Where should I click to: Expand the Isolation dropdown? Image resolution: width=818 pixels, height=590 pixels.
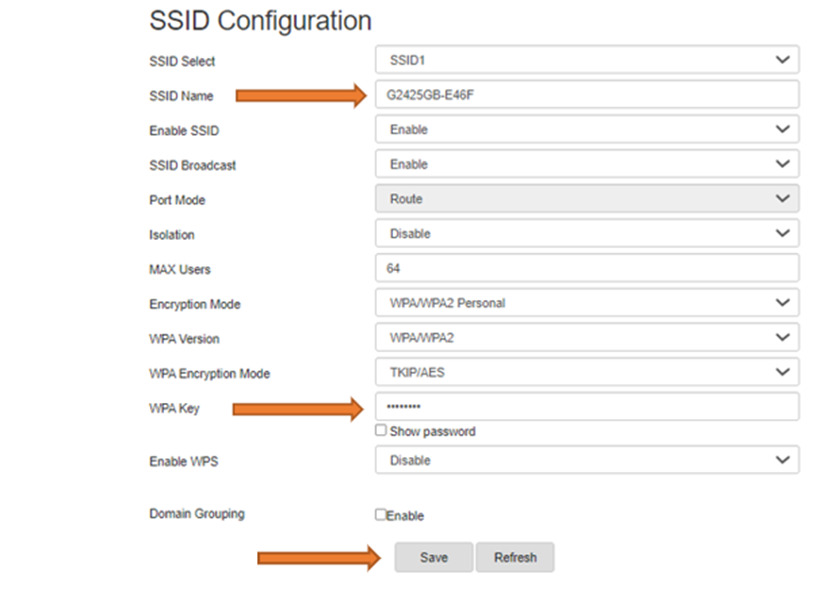coord(587,234)
